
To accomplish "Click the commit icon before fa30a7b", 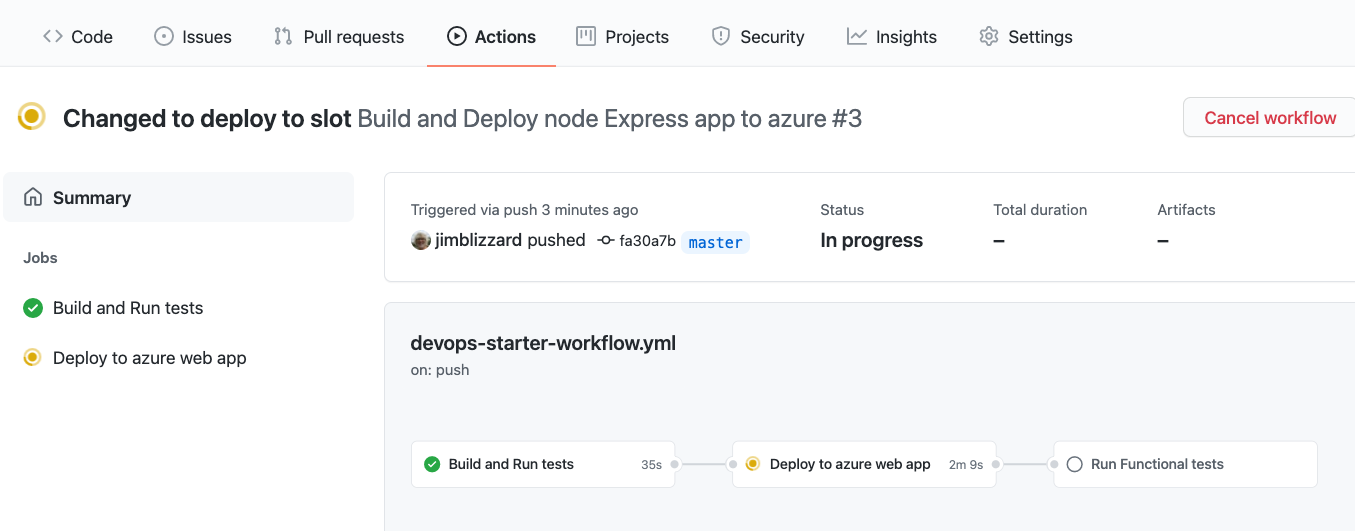I will [x=605, y=241].
